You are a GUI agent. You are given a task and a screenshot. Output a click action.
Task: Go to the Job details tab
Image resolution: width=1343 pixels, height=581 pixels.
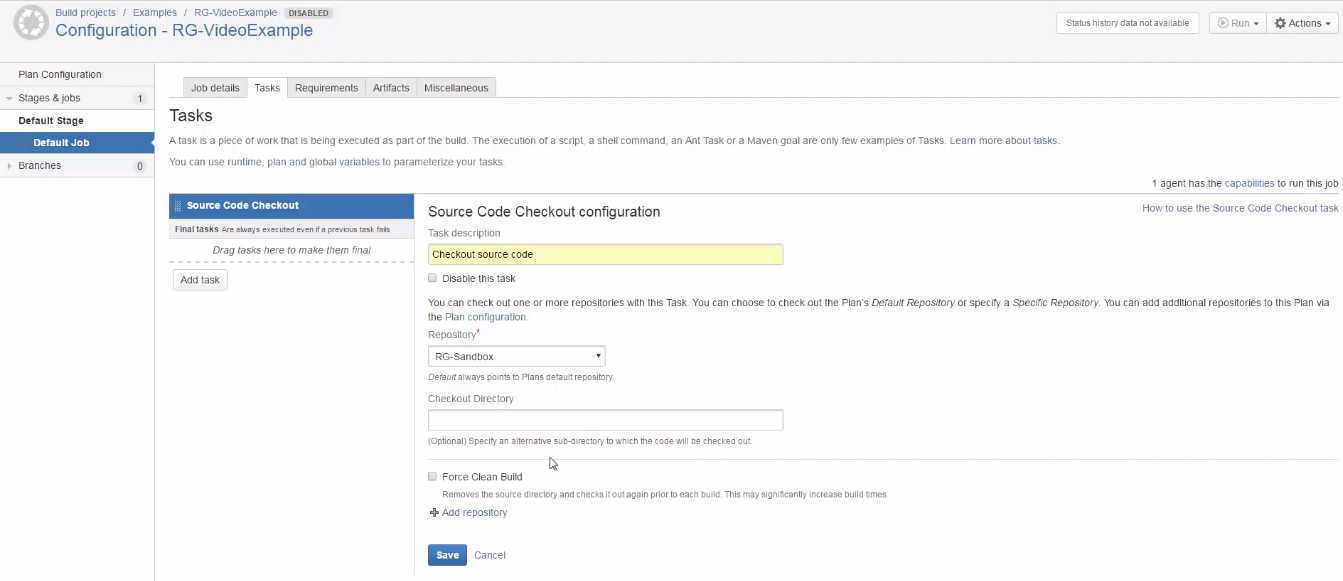(215, 88)
